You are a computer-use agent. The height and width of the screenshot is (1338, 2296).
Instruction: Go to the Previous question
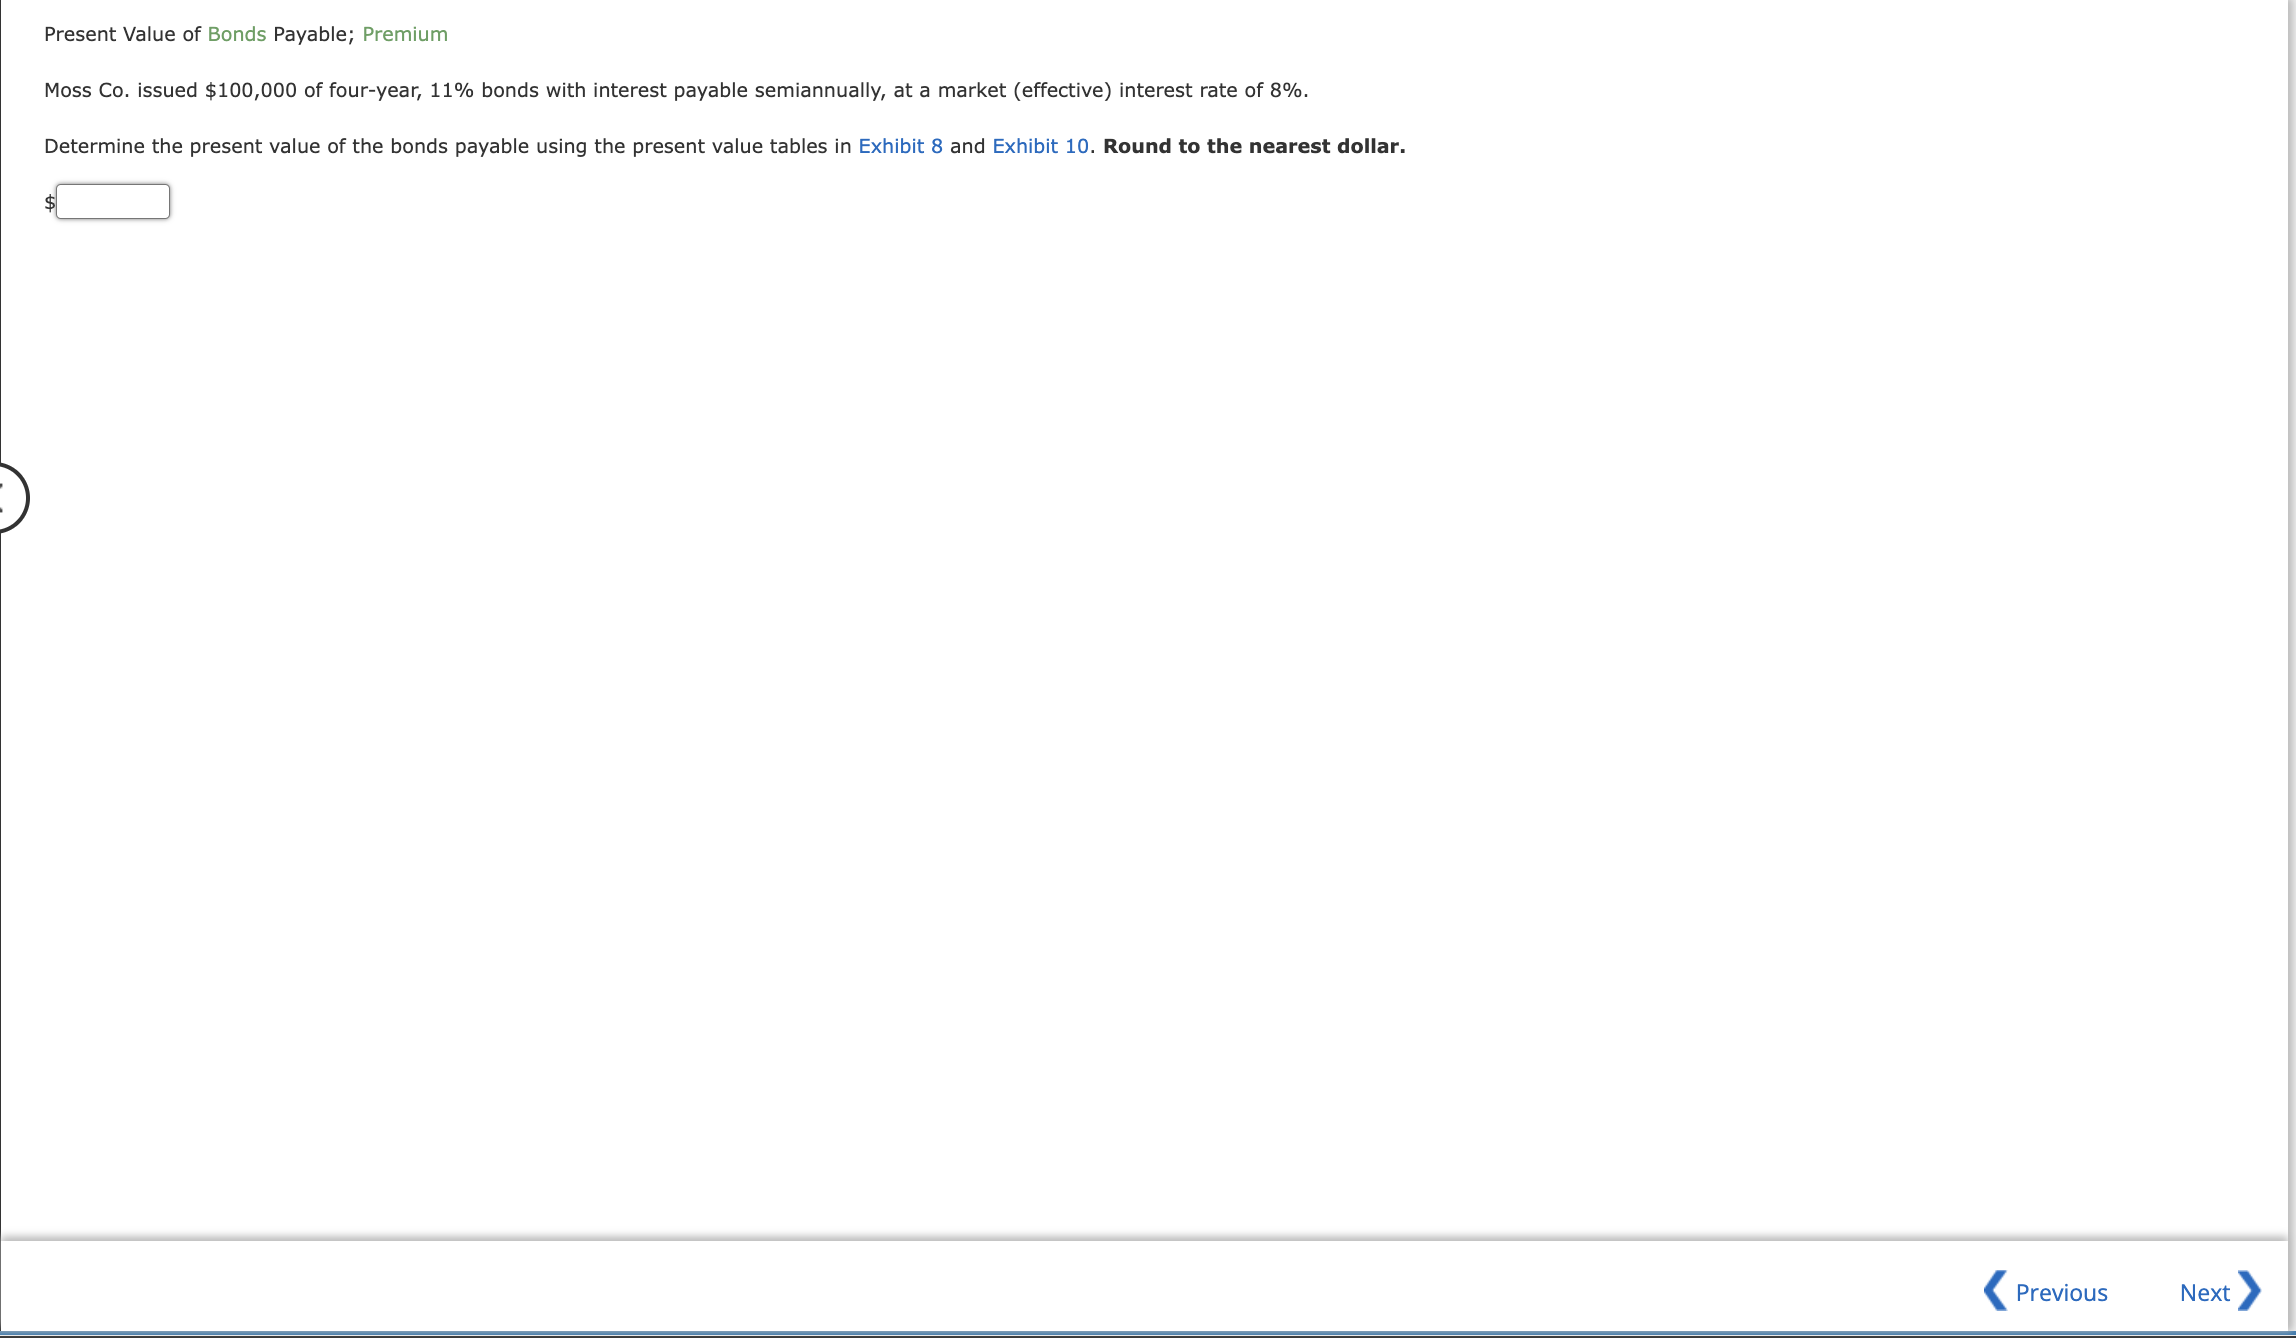coord(2061,1293)
